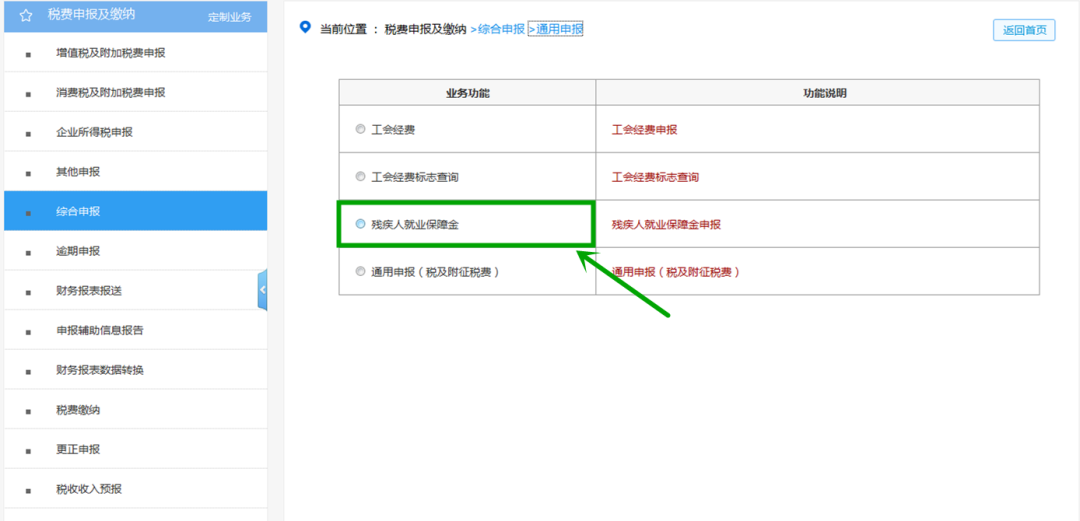Click the >通用申报 breadcrumb link
The width and height of the screenshot is (1080, 521).
[556, 30]
